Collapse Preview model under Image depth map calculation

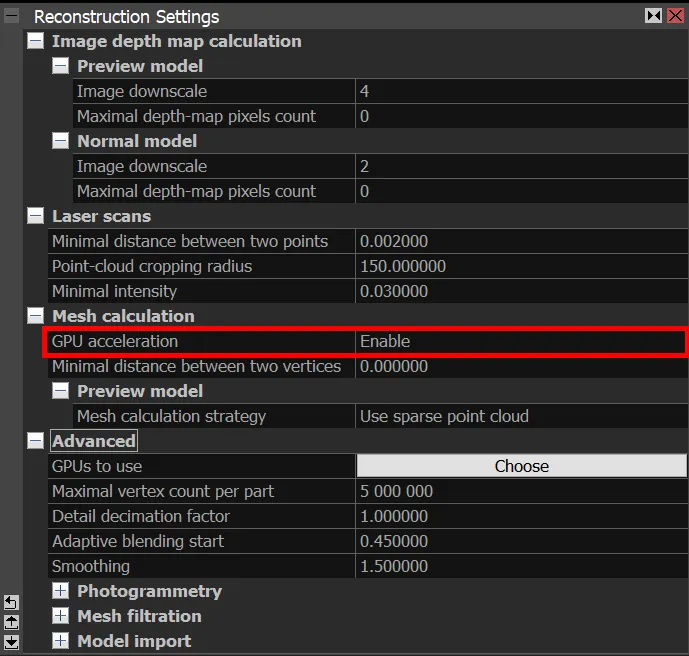tap(60, 66)
